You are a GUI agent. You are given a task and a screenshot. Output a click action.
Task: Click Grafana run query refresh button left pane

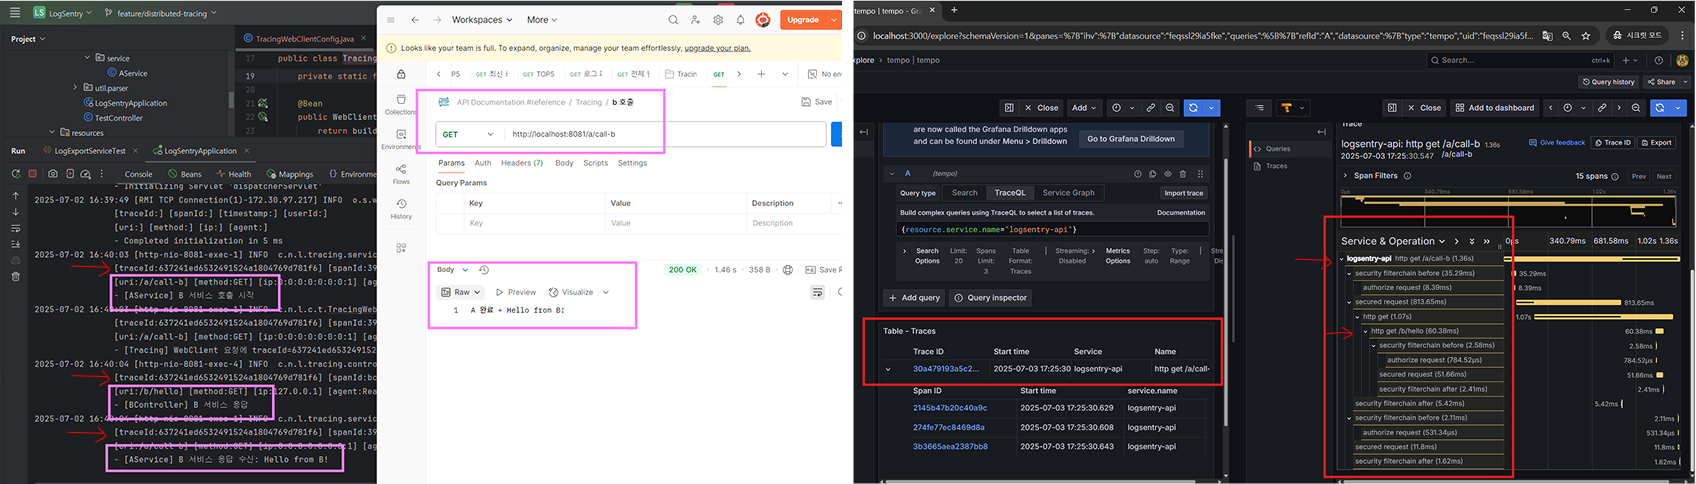pyautogui.click(x=1193, y=107)
